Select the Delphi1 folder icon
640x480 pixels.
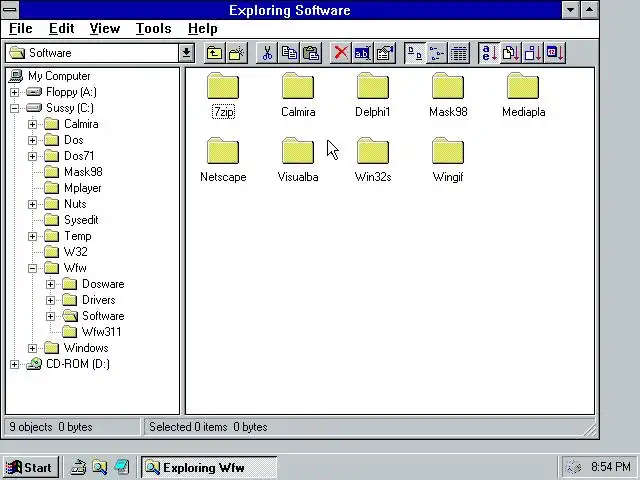(x=373, y=86)
